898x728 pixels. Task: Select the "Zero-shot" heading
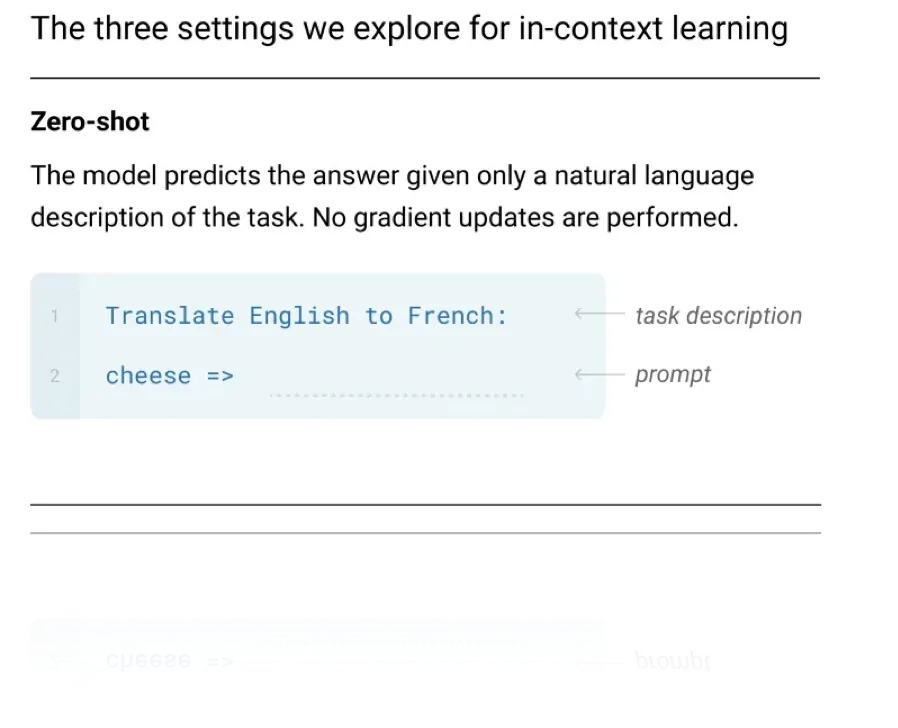click(x=90, y=122)
